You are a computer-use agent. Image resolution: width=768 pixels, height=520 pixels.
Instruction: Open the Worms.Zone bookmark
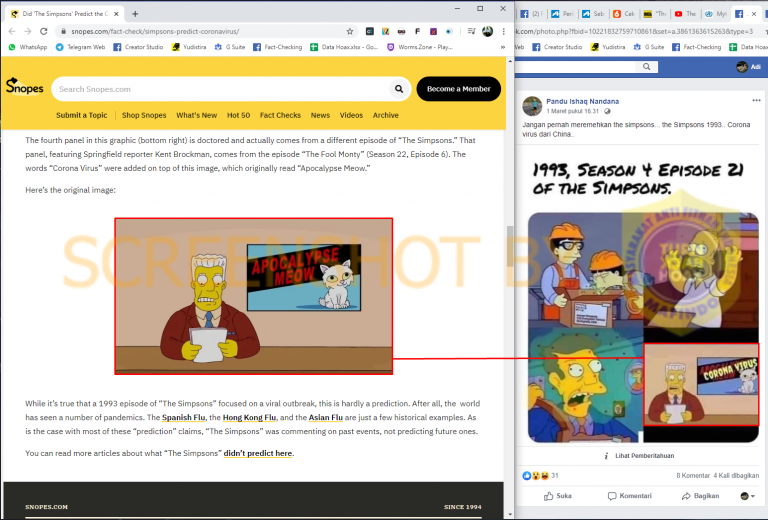[420, 47]
